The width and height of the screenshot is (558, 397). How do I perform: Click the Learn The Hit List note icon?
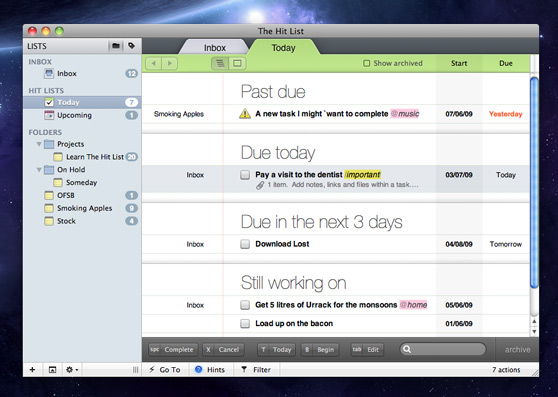pyautogui.click(x=58, y=157)
